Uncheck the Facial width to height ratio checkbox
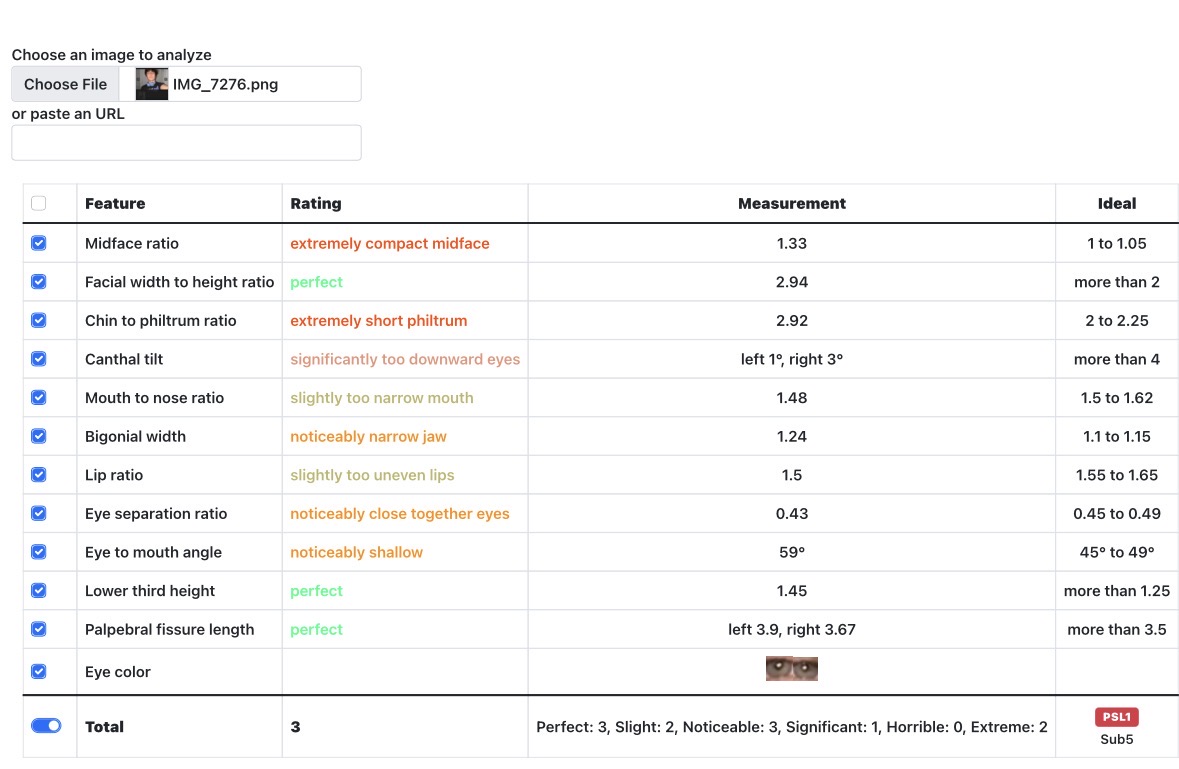This screenshot has width=1179, height=769. coord(39,282)
